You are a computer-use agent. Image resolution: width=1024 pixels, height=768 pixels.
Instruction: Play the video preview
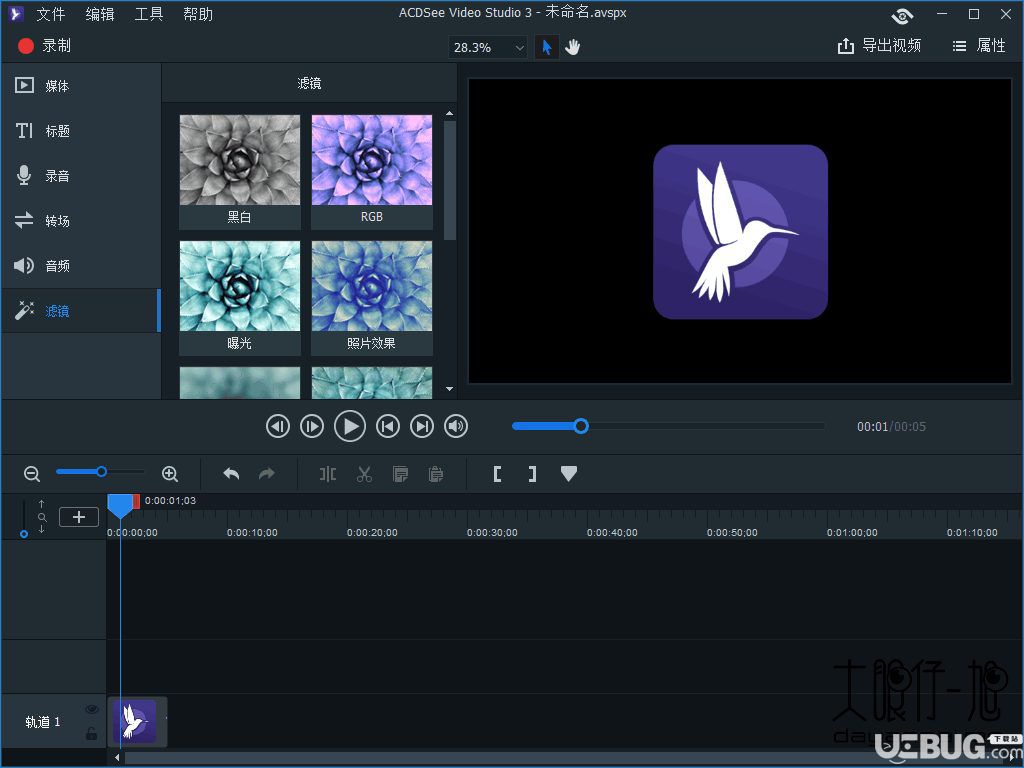[x=350, y=426]
